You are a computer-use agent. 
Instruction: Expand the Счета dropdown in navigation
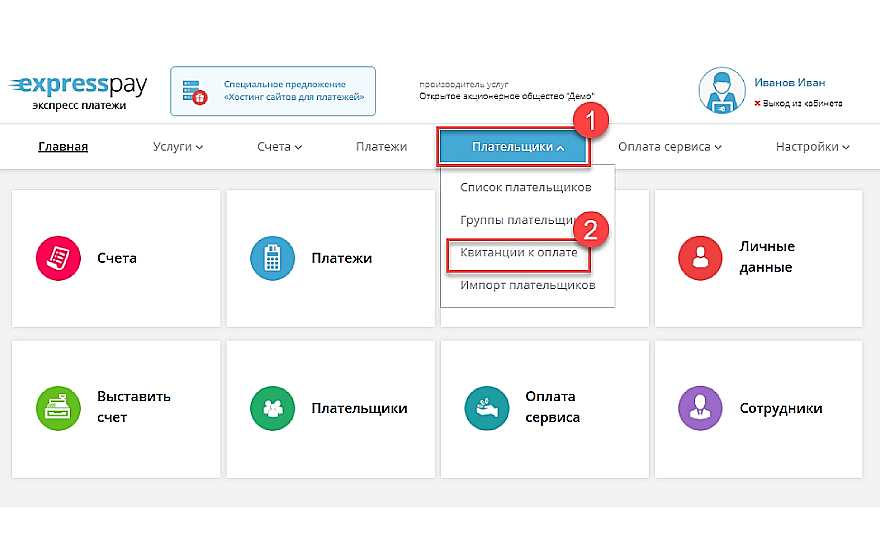(x=279, y=147)
